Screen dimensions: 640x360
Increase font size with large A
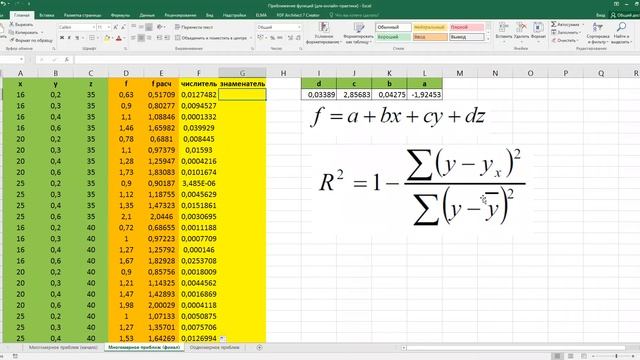pyautogui.click(x=116, y=27)
